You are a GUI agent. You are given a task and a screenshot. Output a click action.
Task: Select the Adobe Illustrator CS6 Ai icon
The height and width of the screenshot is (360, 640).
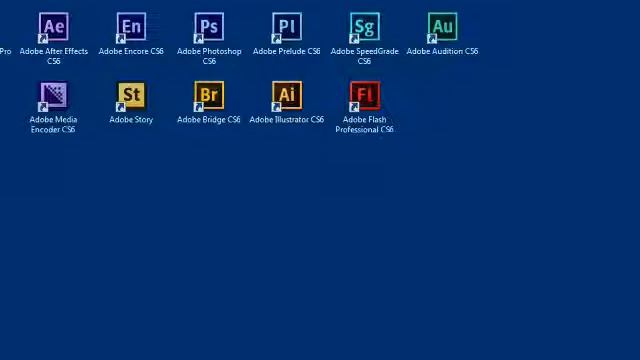point(287,96)
